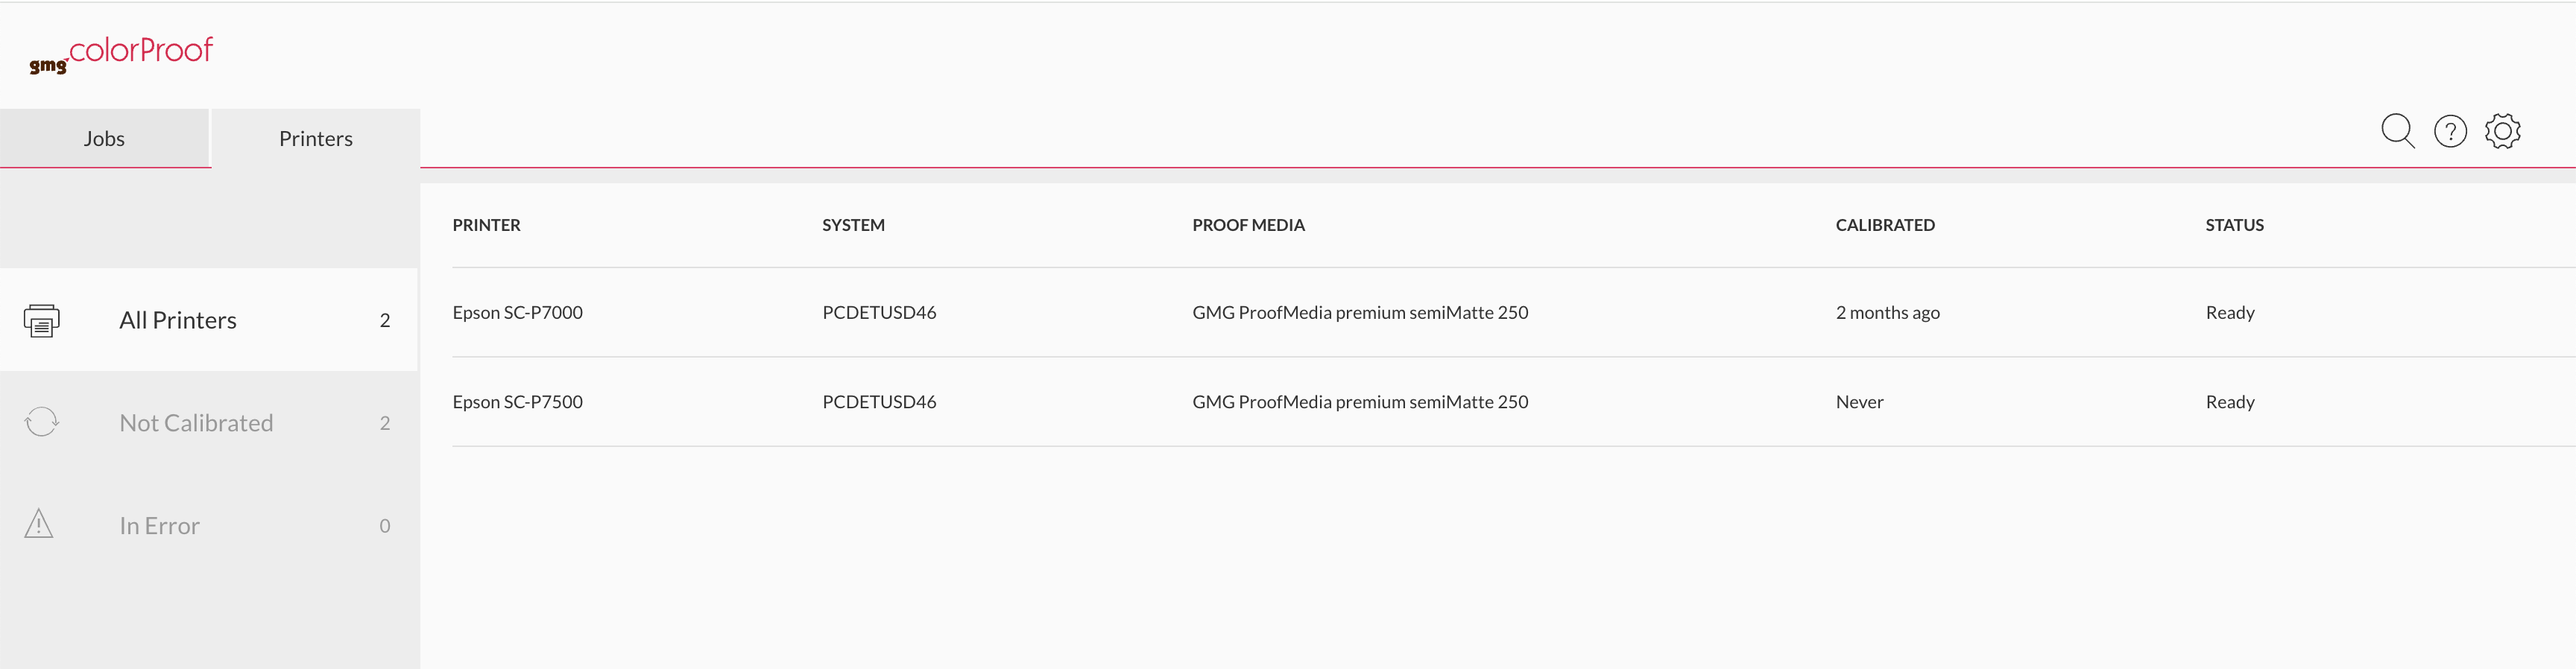The height and width of the screenshot is (669, 2576).
Task: Select the In Error filter
Action: point(209,525)
